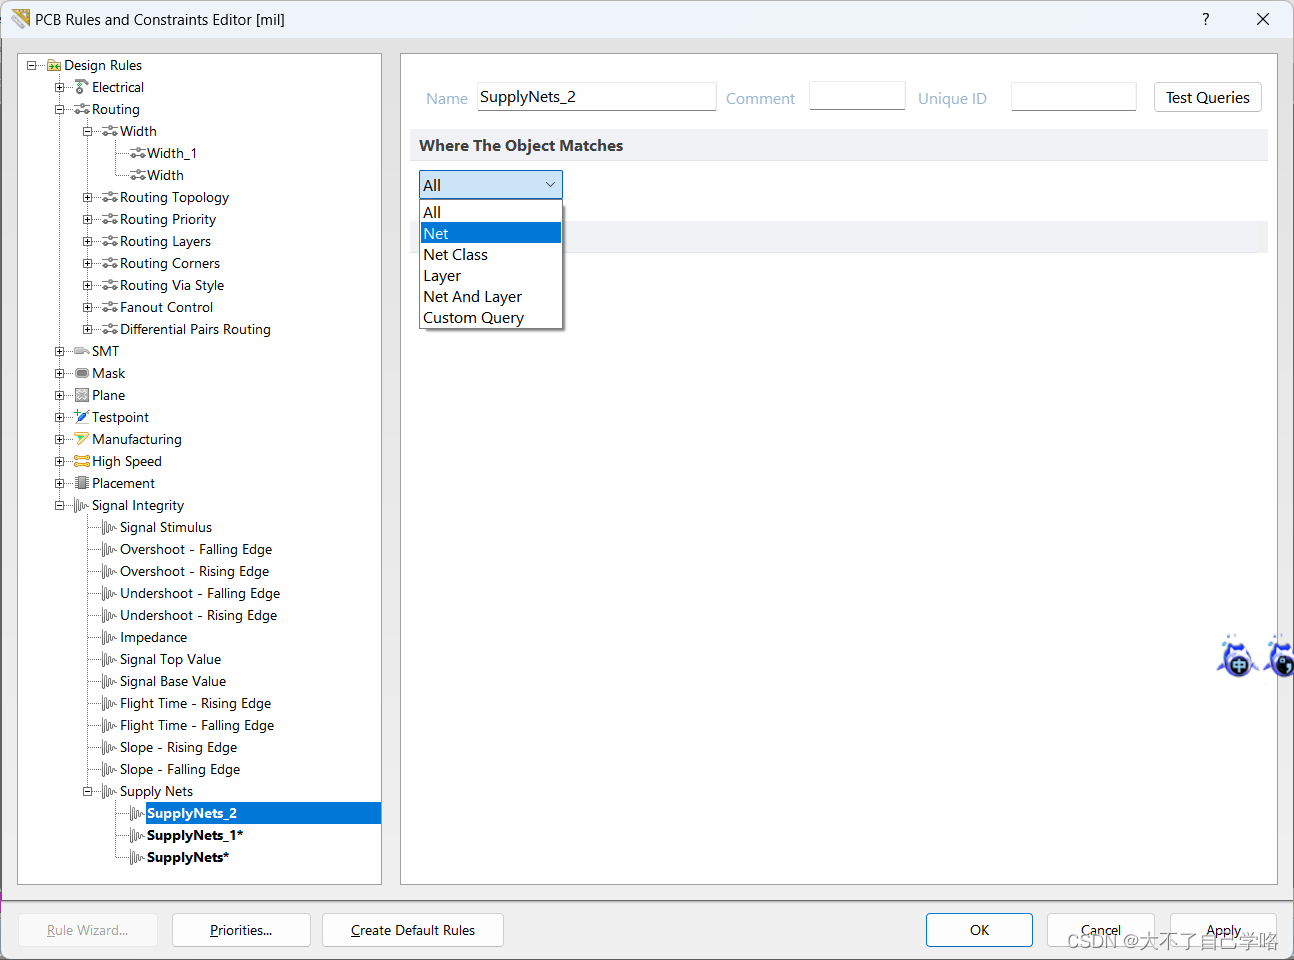Click the Mask category icon
The height and width of the screenshot is (960, 1294).
82,373
